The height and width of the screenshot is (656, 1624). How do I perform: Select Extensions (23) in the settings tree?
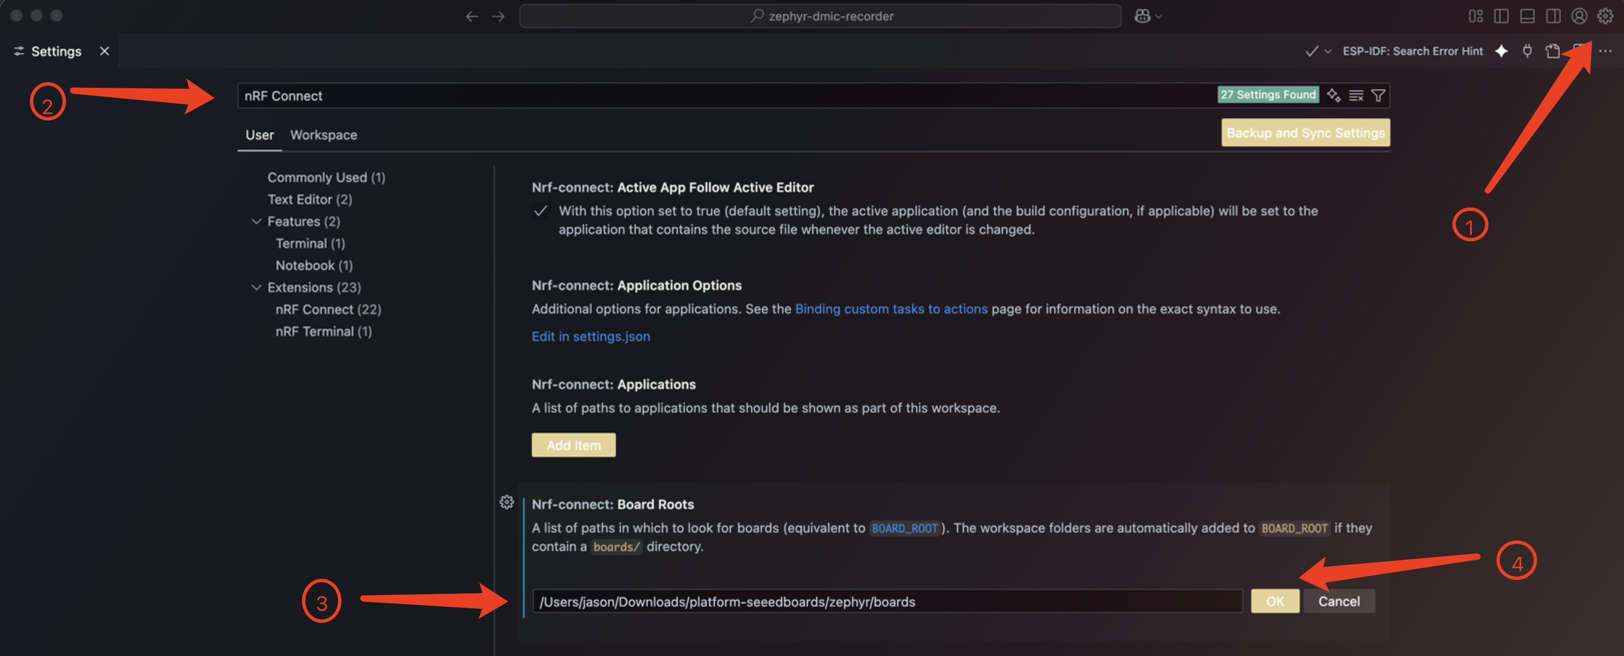[x=314, y=287]
